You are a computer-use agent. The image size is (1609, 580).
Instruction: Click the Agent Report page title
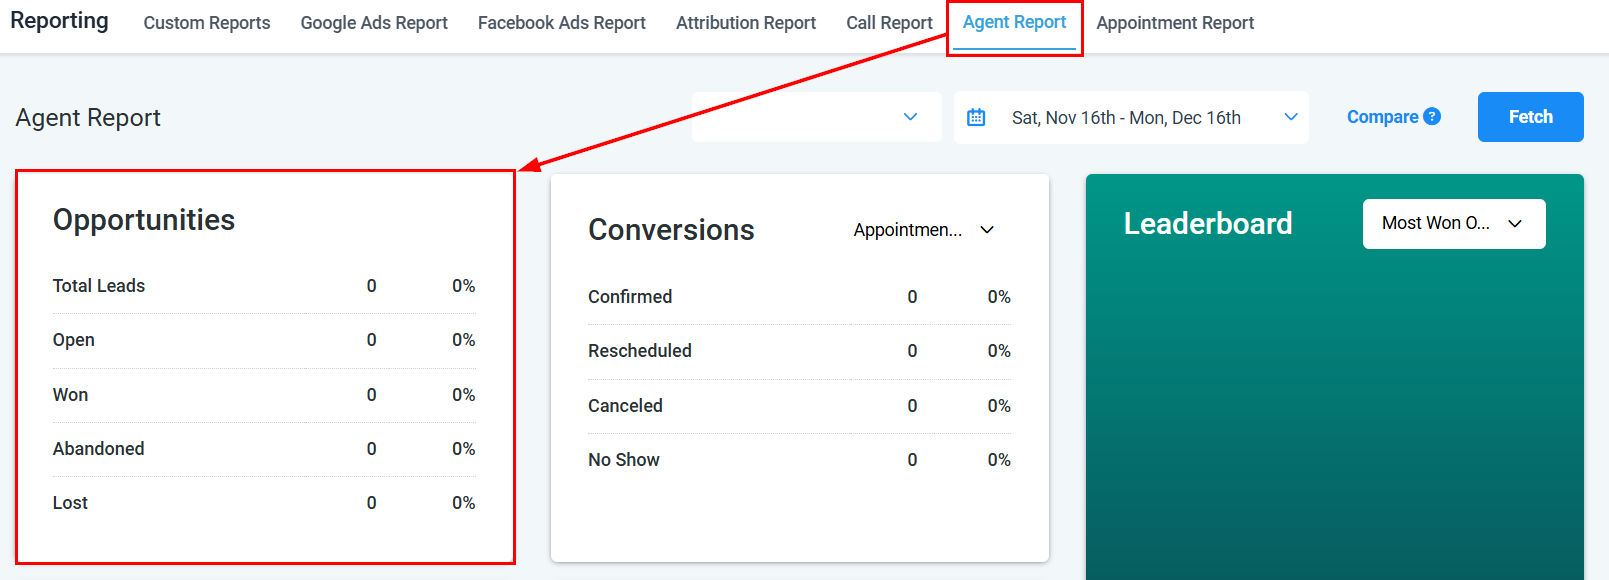tap(88, 118)
